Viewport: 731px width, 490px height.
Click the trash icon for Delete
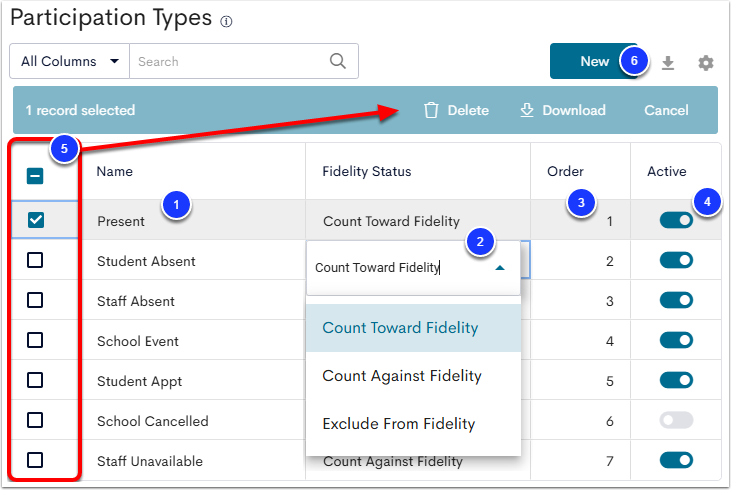coord(431,110)
